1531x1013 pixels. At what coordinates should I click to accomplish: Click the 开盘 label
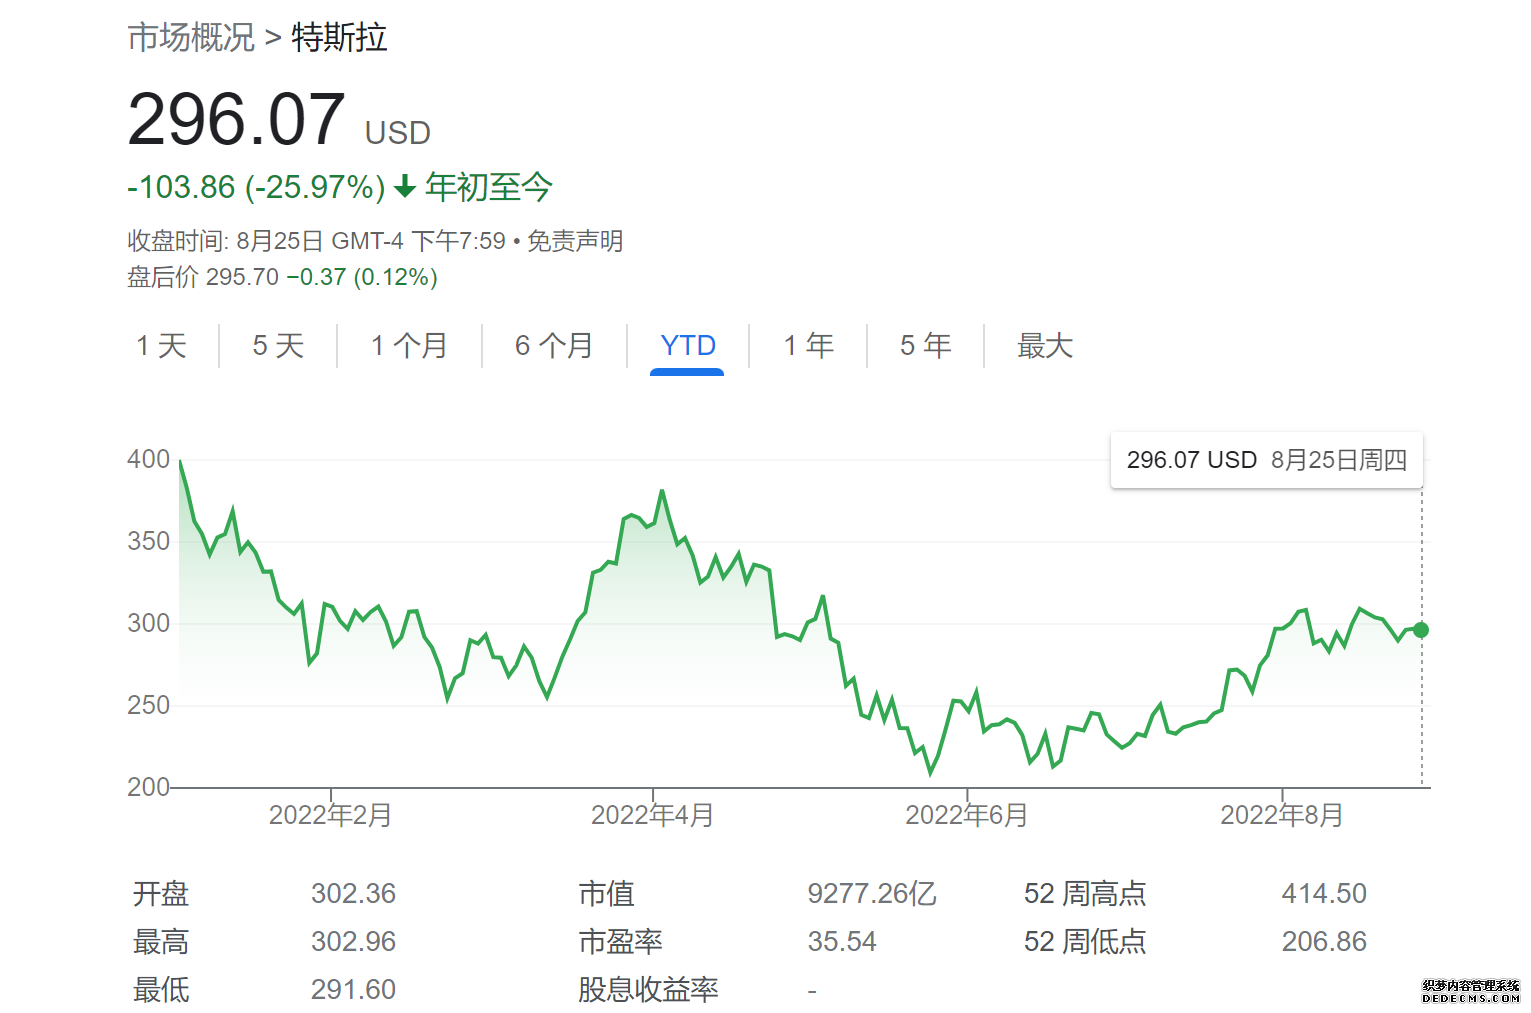click(161, 893)
